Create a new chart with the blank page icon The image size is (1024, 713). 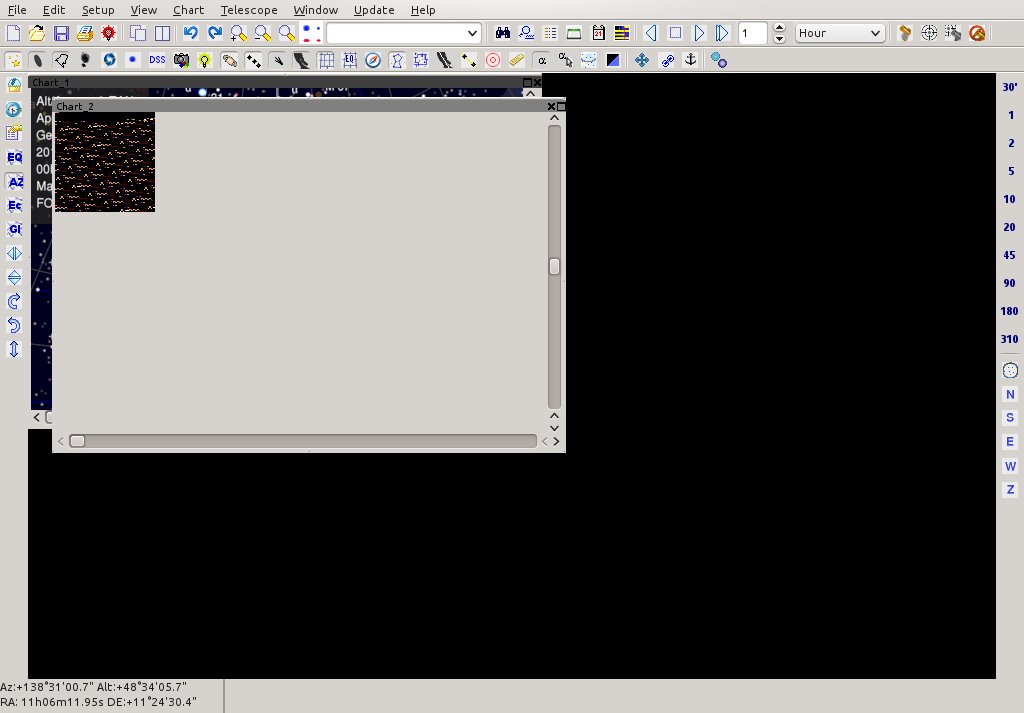pyautogui.click(x=13, y=33)
